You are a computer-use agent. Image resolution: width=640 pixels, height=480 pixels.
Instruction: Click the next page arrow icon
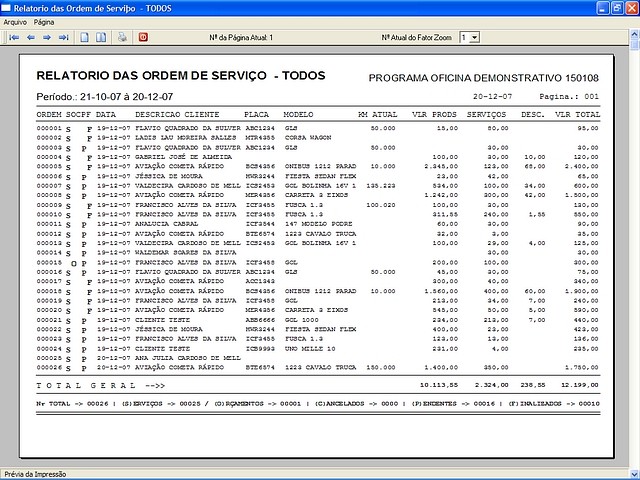[x=47, y=38]
